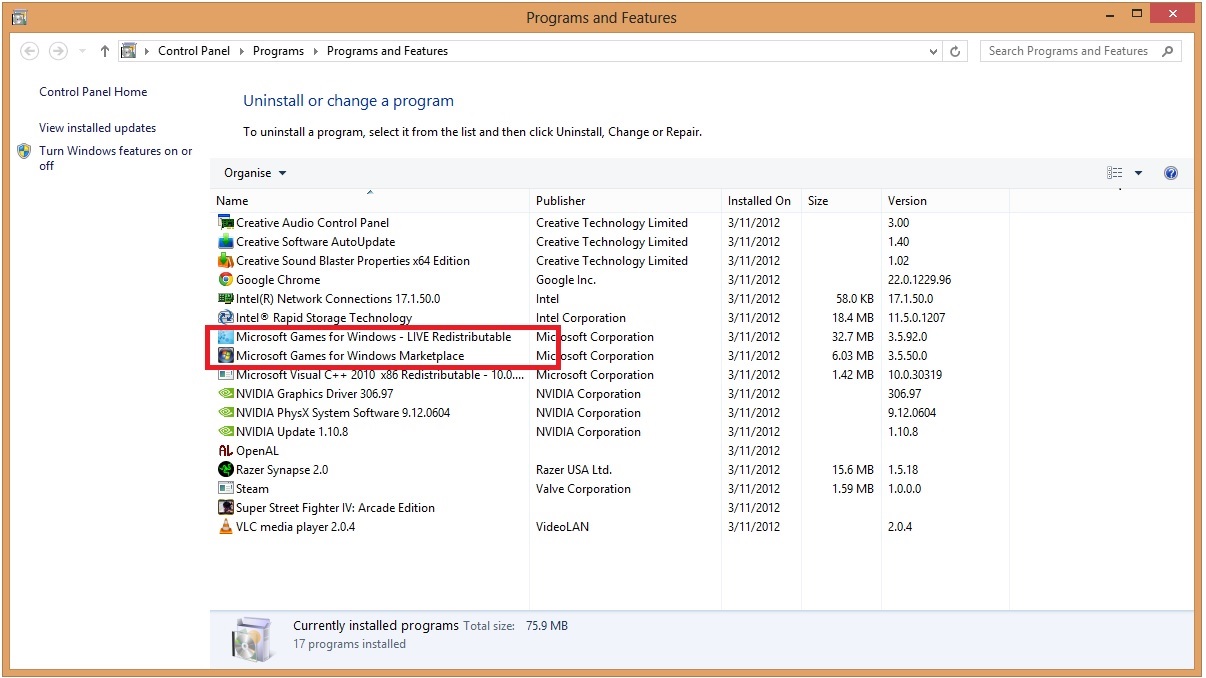Click the refresh button beside address bar
Image resolution: width=1206 pixels, height=678 pixels.
coord(955,51)
